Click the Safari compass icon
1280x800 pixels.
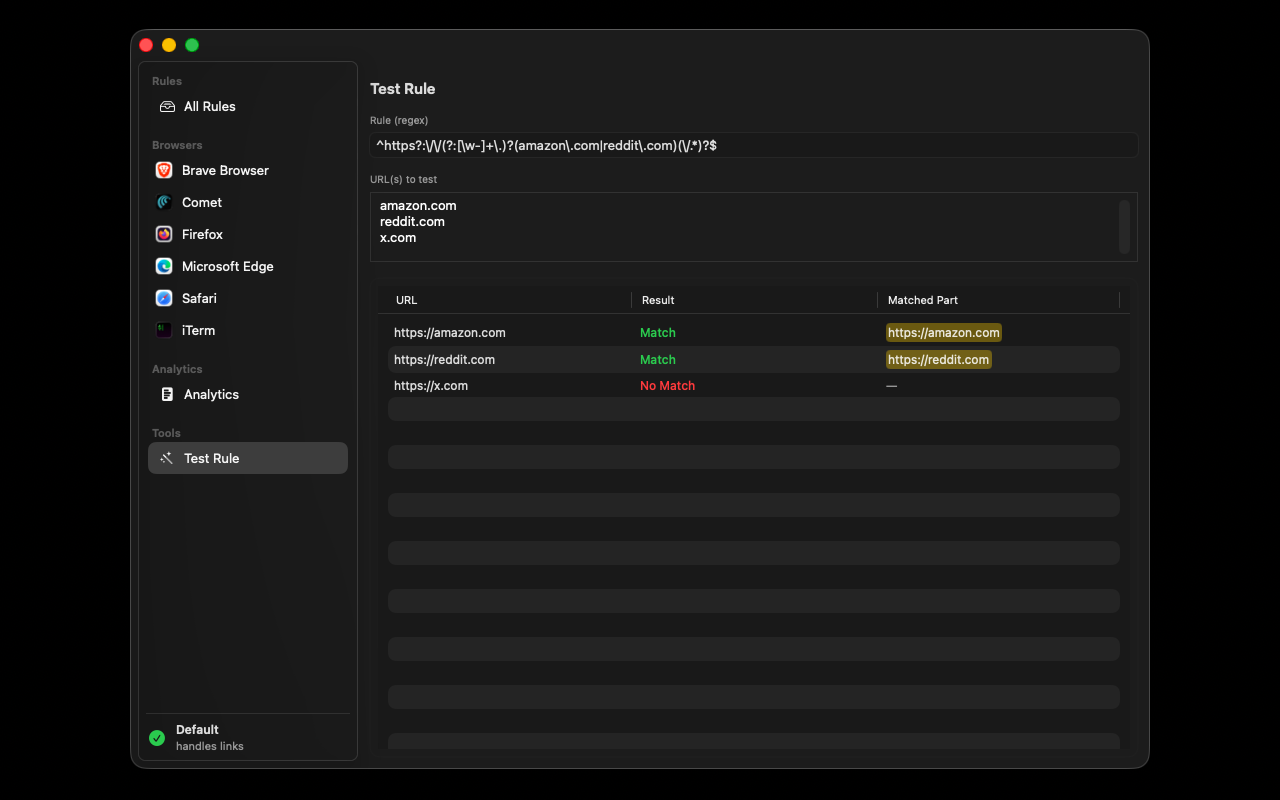(164, 299)
